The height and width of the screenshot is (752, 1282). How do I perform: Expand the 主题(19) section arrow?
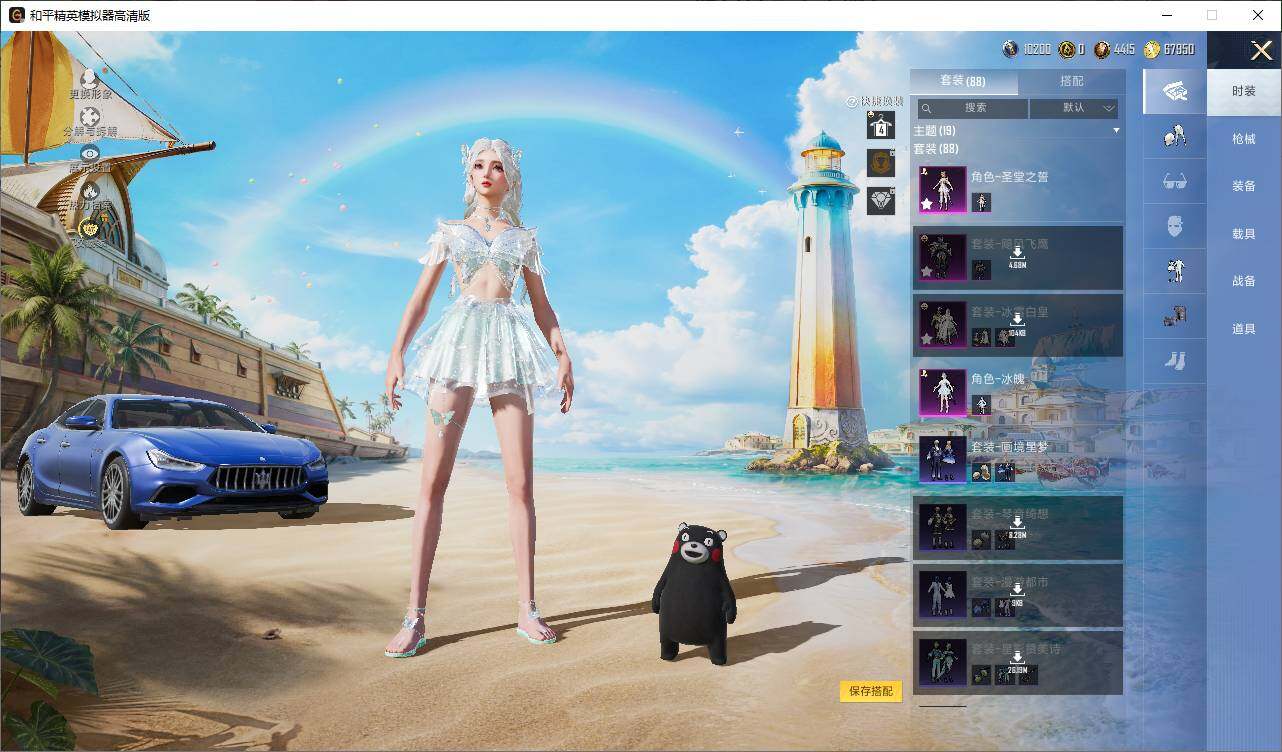pyautogui.click(x=1116, y=131)
